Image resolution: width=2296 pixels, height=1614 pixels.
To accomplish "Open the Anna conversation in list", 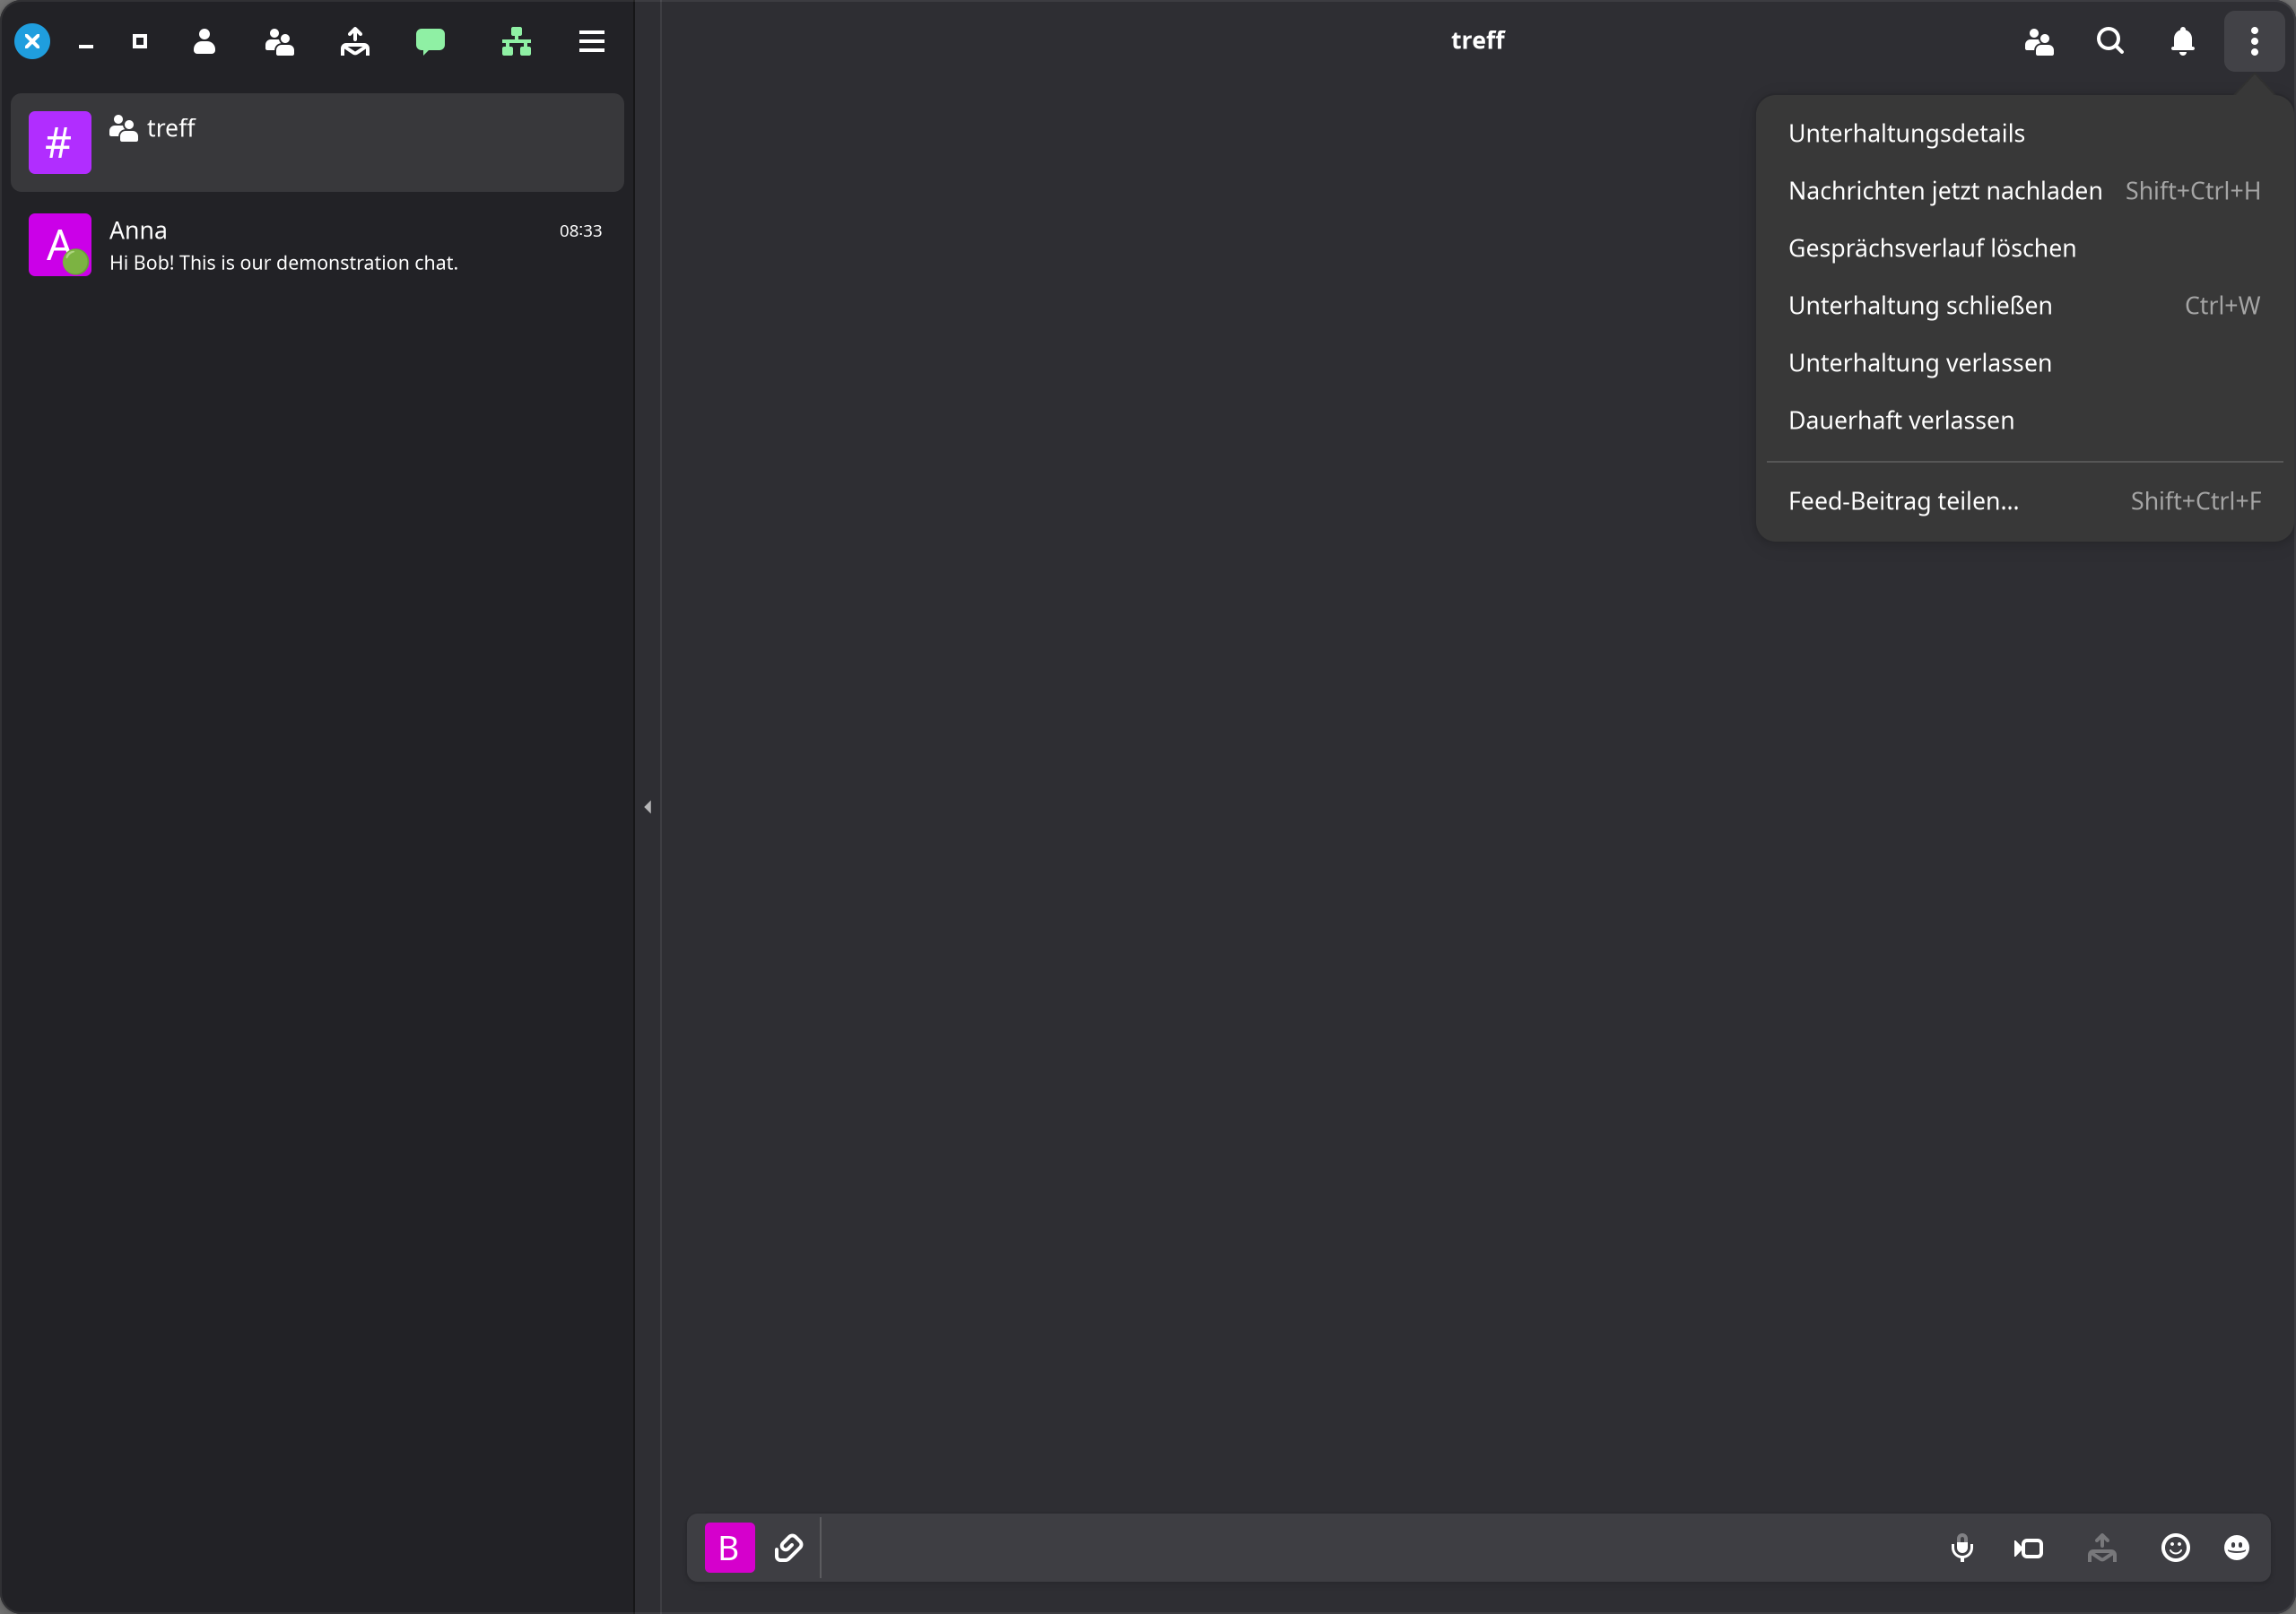I will pyautogui.click(x=317, y=245).
